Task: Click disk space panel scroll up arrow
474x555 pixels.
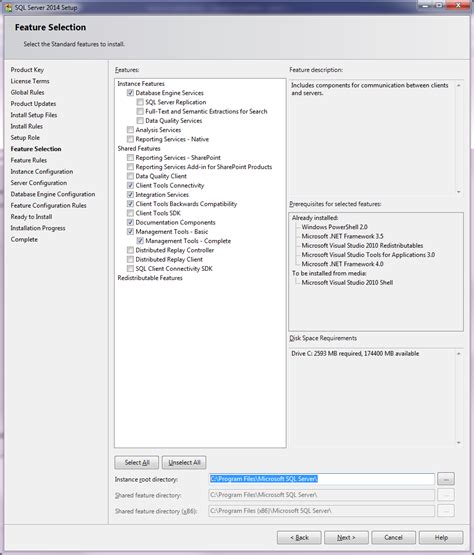Action: click(459, 354)
